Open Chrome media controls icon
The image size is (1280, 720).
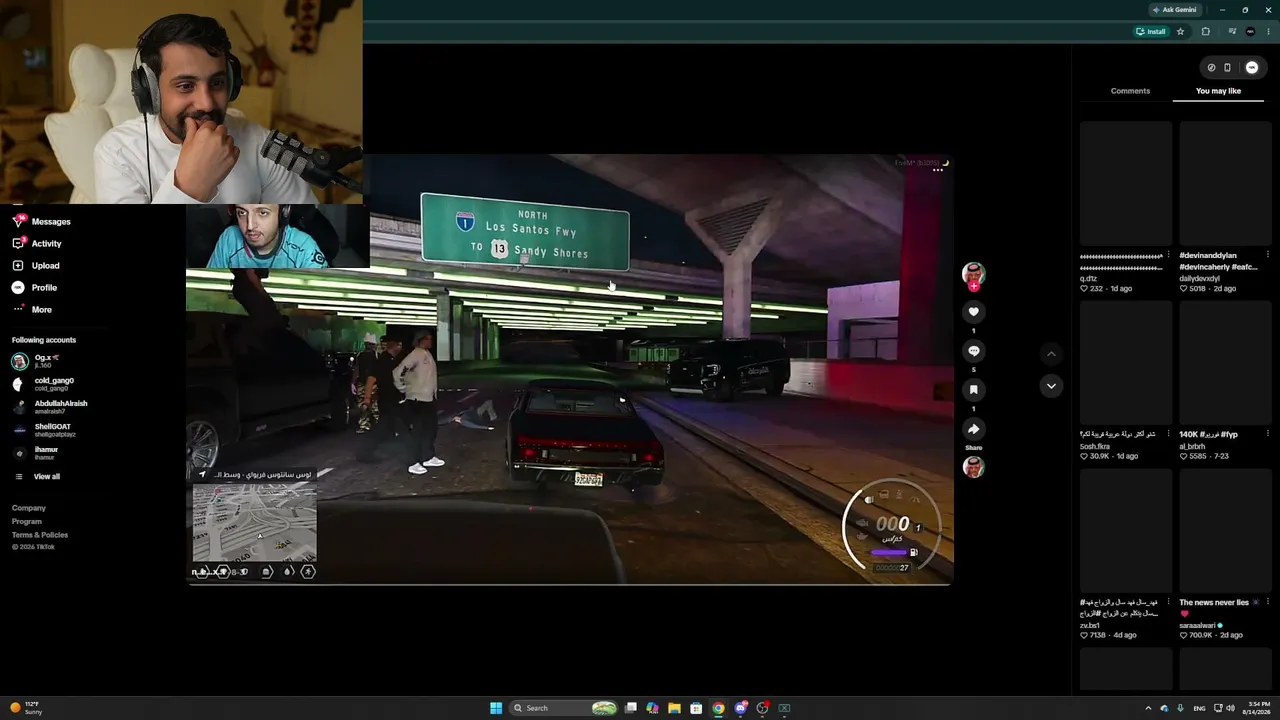tap(1232, 32)
